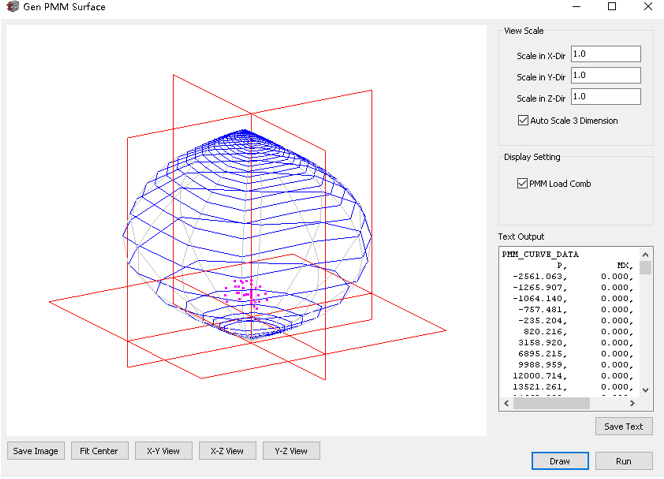This screenshot has width=664, height=479.
Task: Click the Gen PMM Surface app icon
Action: (13, 6)
